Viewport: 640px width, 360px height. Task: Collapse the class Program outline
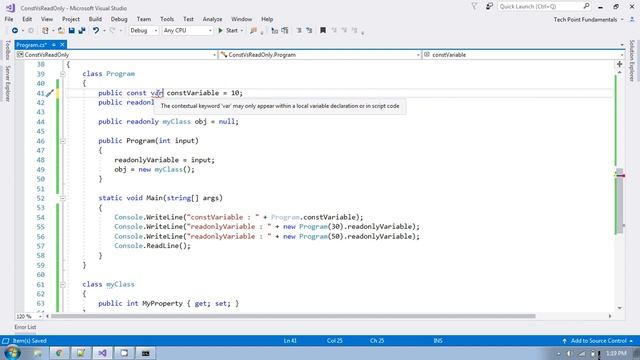pos(62,74)
